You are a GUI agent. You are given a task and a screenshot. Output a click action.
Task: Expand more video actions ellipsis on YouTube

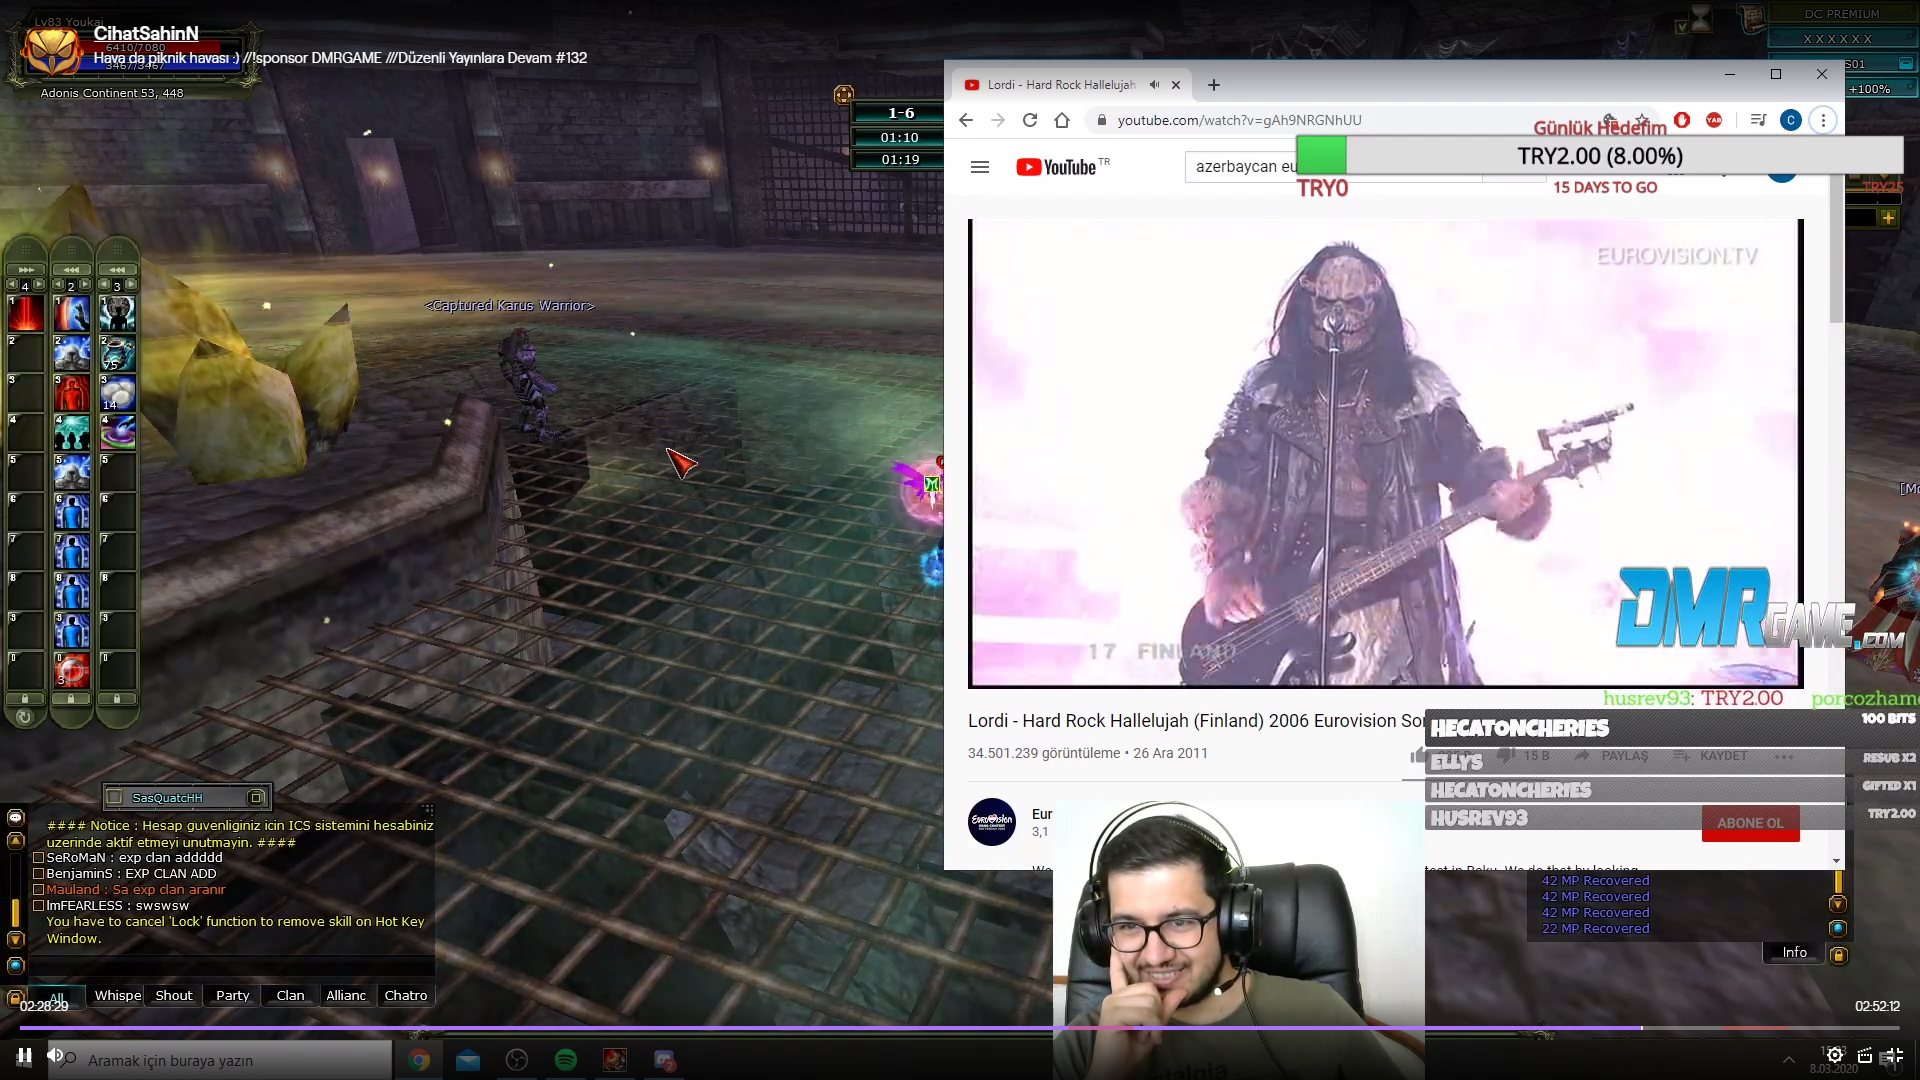(x=1783, y=756)
